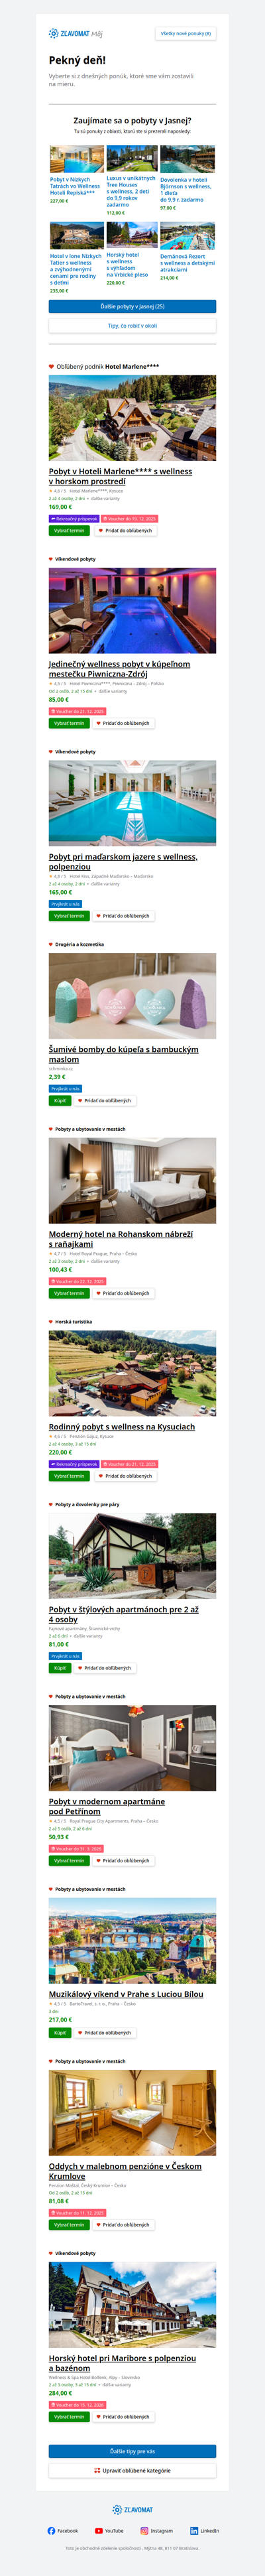Click 'Upraviť obľúbené kategórie' button

coord(132,2470)
